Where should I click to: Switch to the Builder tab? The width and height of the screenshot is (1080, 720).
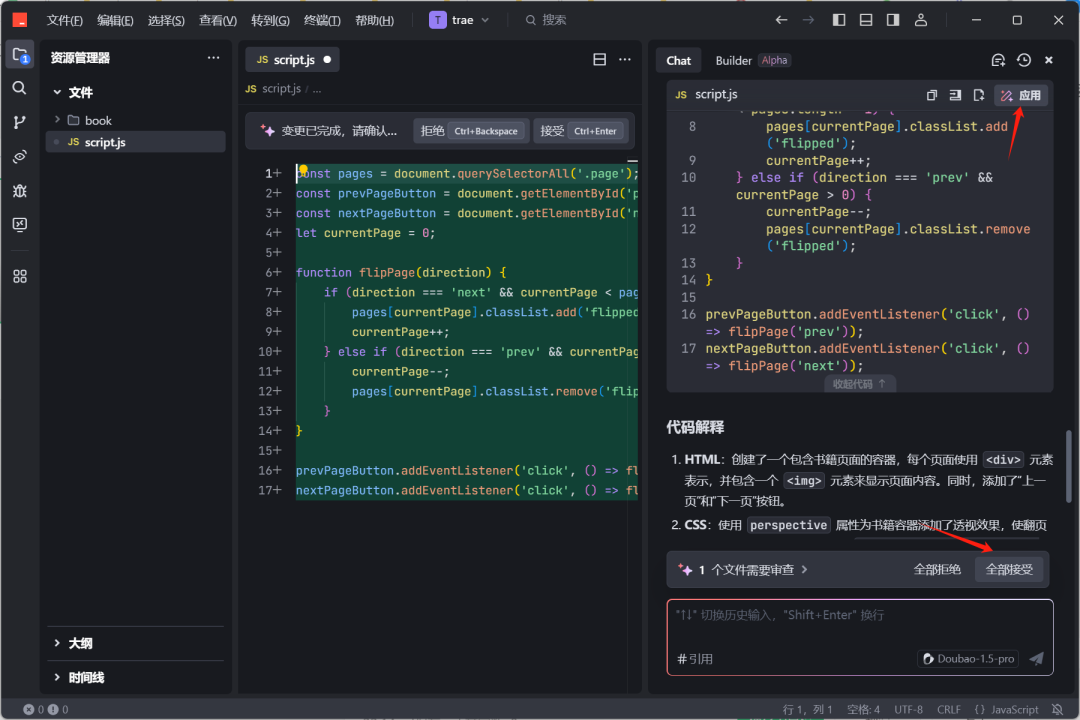pyautogui.click(x=733, y=60)
